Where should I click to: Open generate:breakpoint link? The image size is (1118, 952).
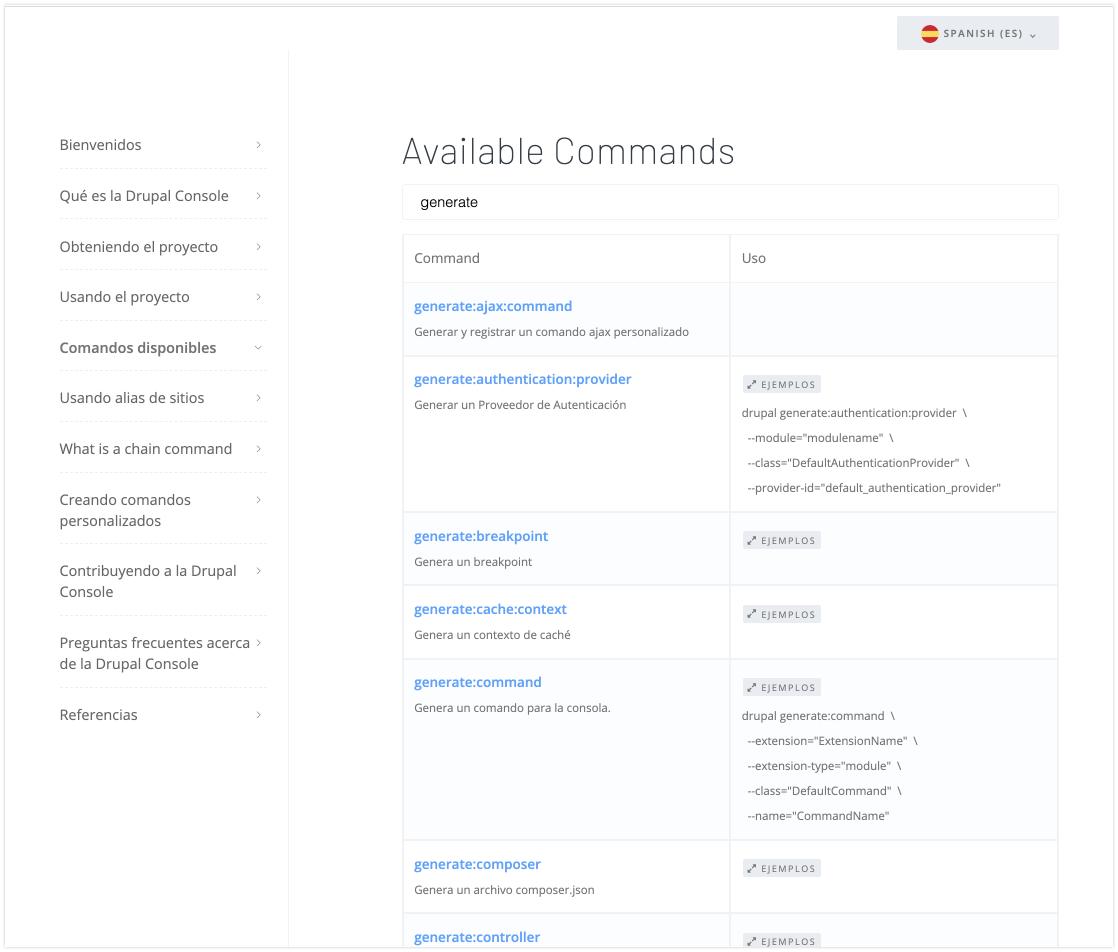pos(481,536)
